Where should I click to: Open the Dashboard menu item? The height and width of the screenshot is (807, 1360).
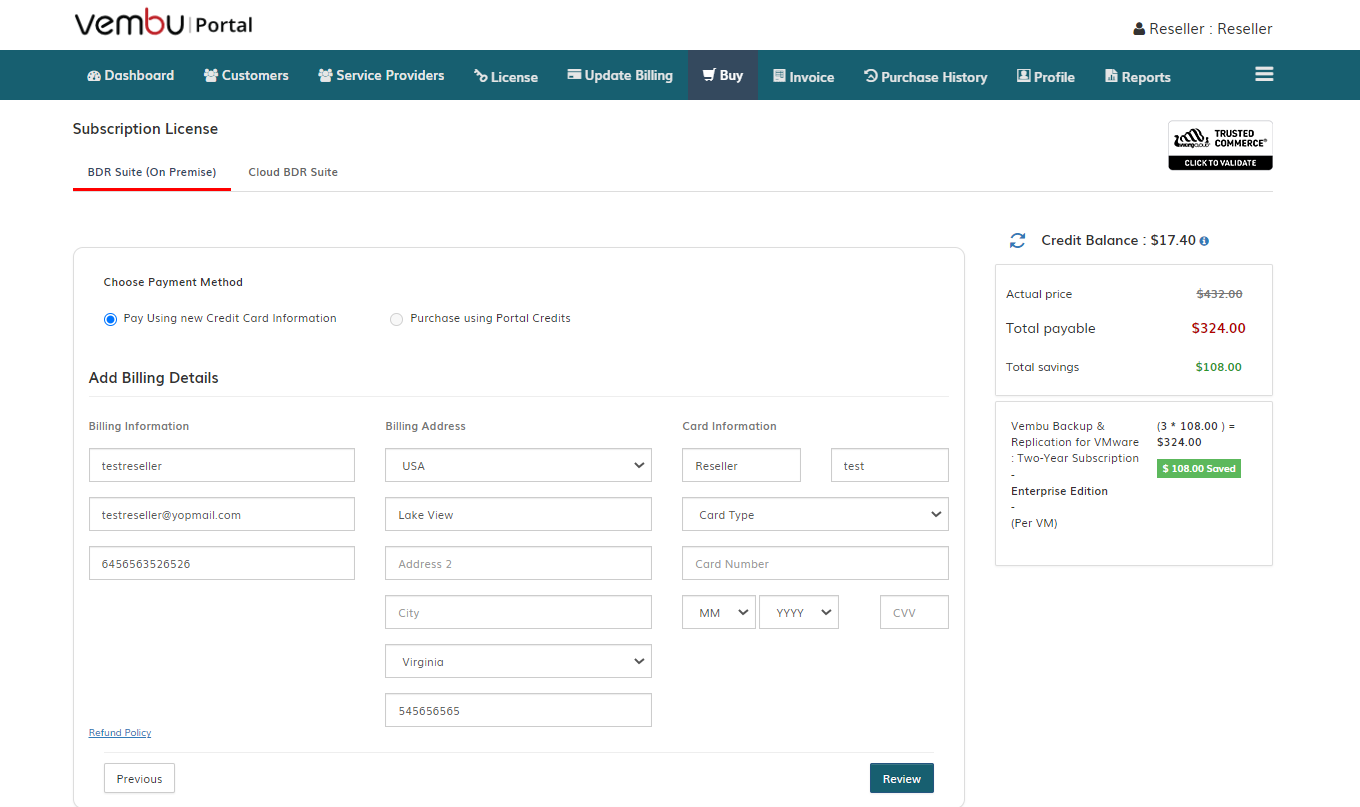(131, 75)
